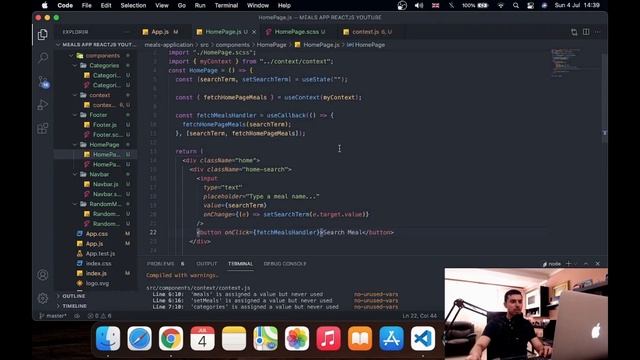The width and height of the screenshot is (640, 360).
Task: Collapse the Navbar folder
Action: (75, 174)
